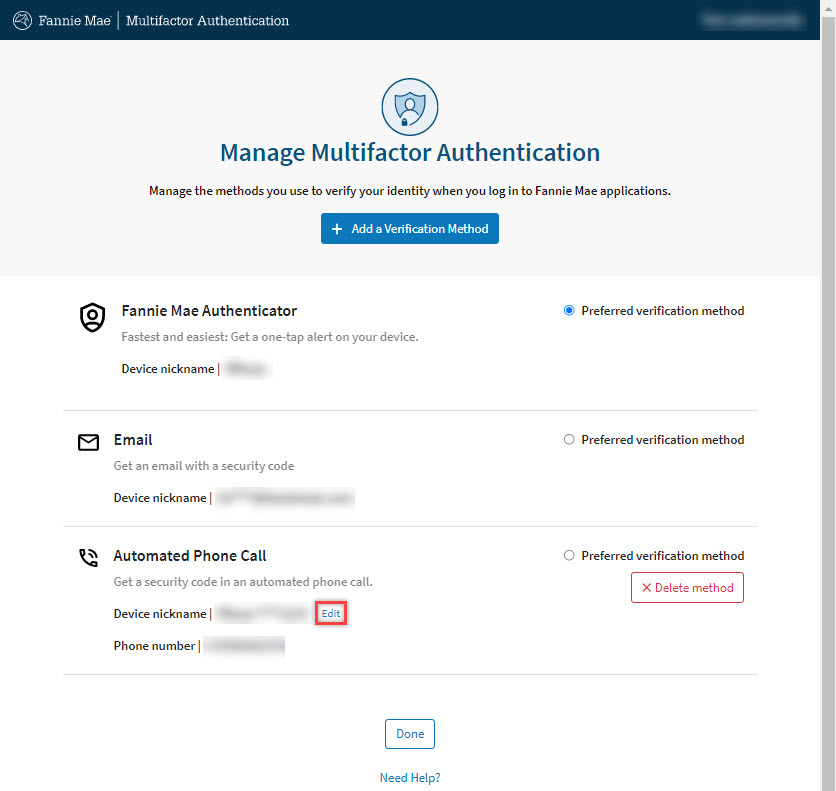
Task: Click the X icon on Delete method
Action: [646, 587]
